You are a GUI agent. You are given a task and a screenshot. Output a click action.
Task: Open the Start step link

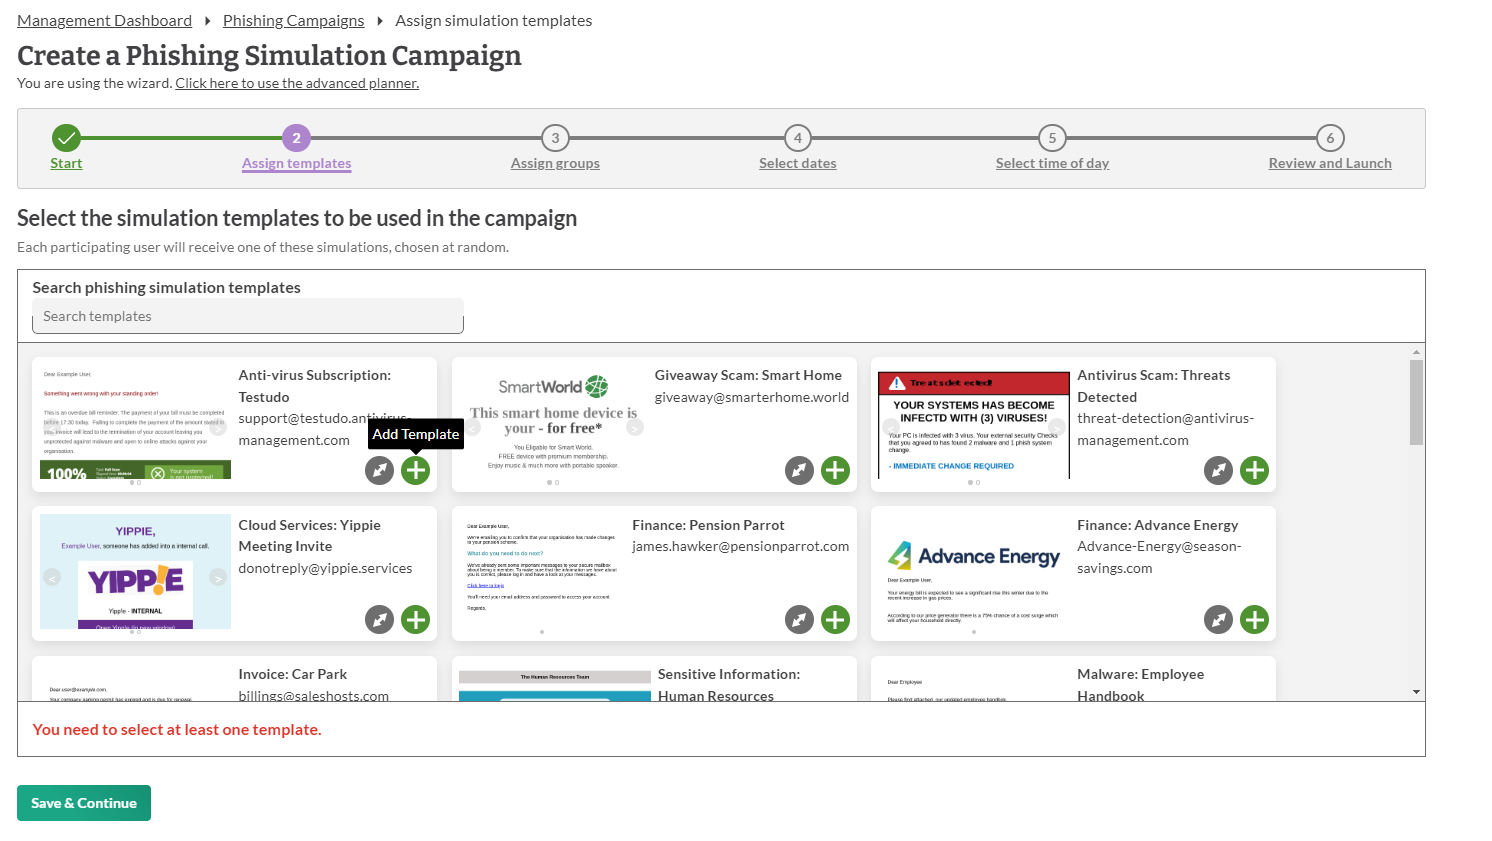pos(66,163)
